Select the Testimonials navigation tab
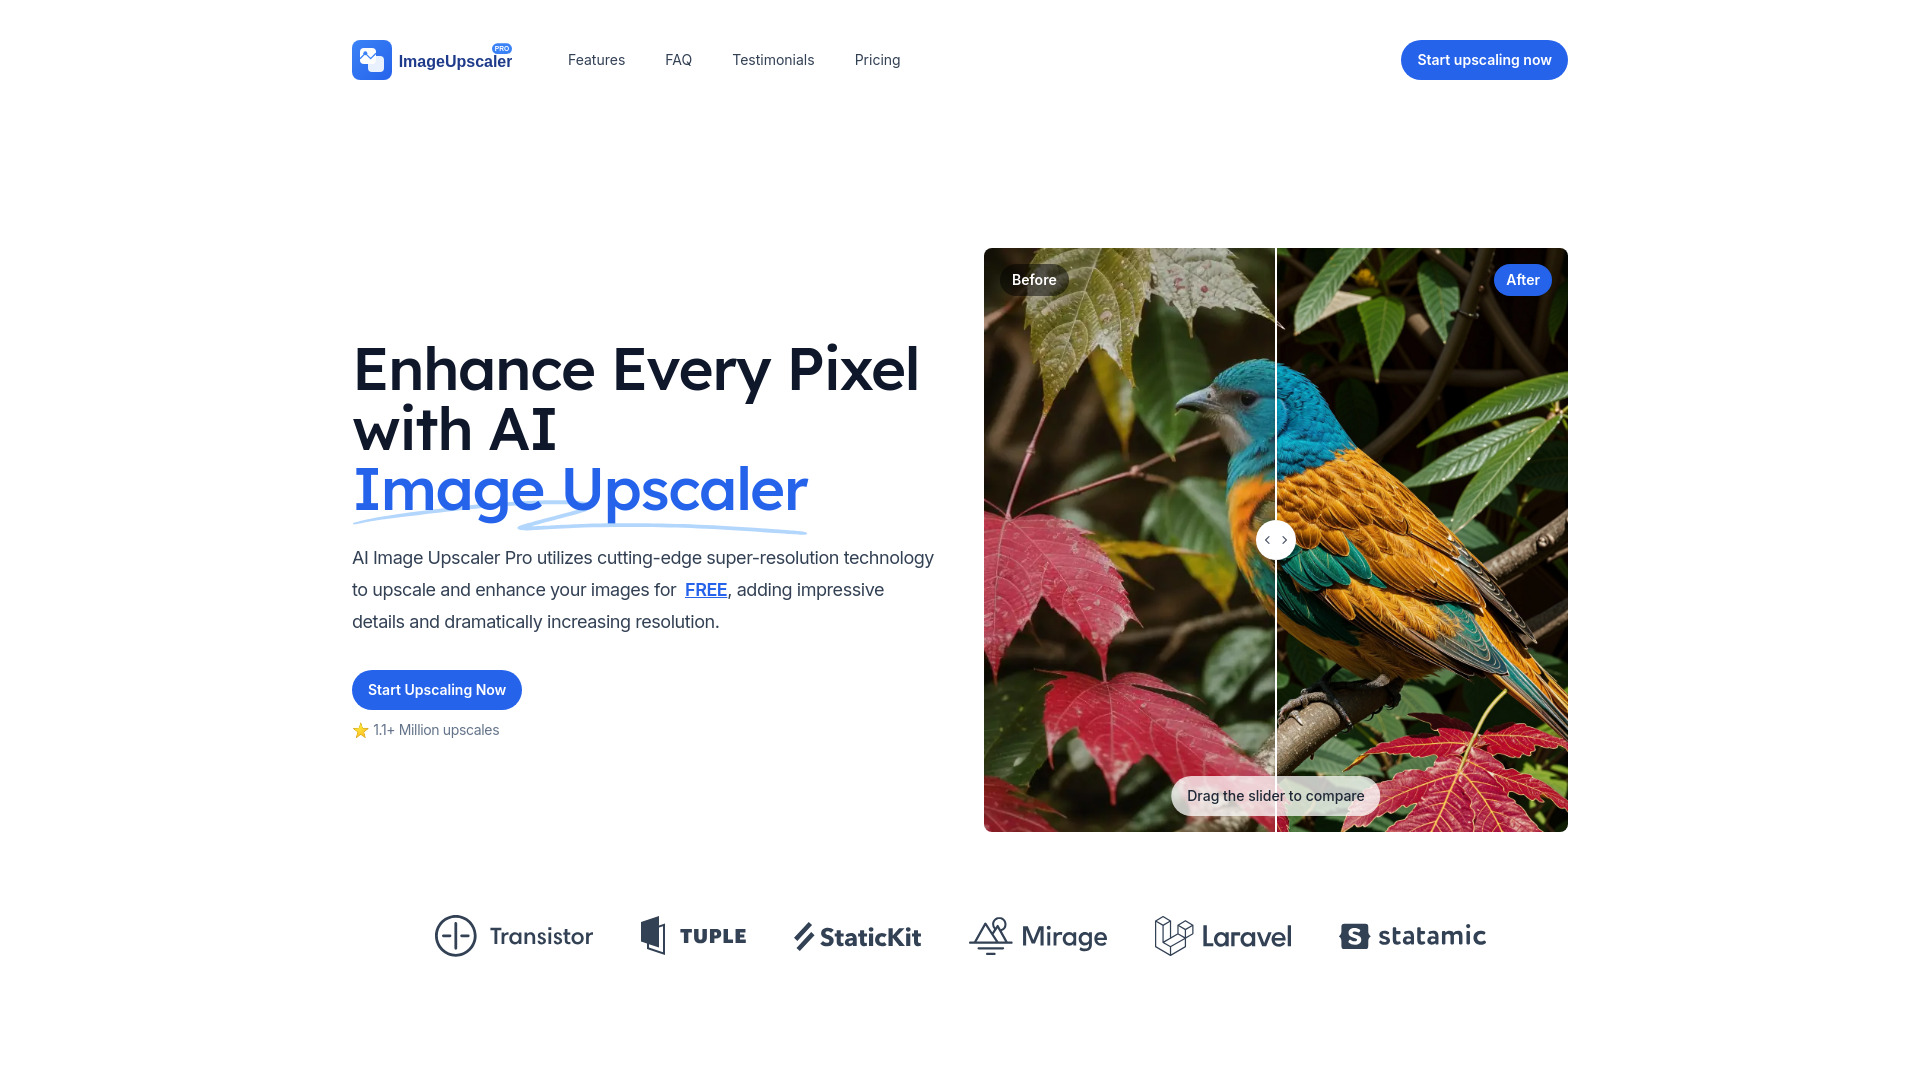 [x=773, y=59]
